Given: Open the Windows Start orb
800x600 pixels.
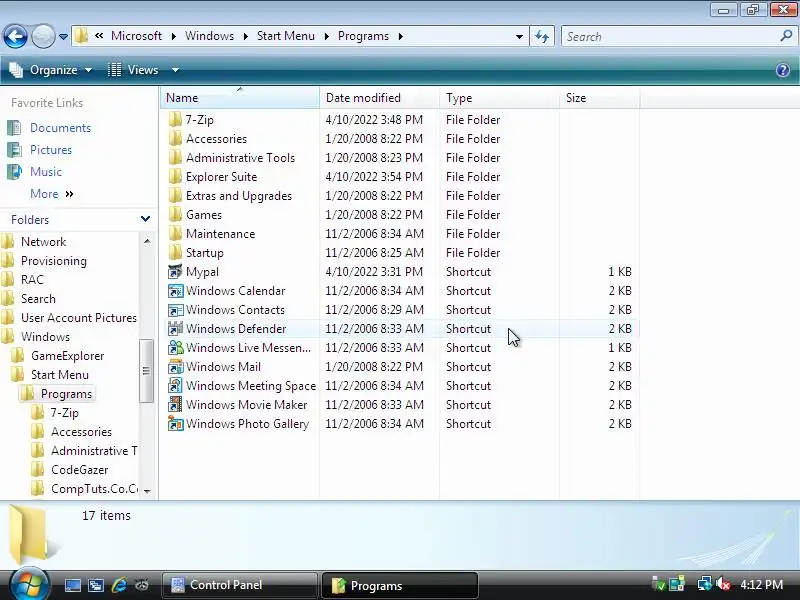Looking at the screenshot, I should point(29,584).
